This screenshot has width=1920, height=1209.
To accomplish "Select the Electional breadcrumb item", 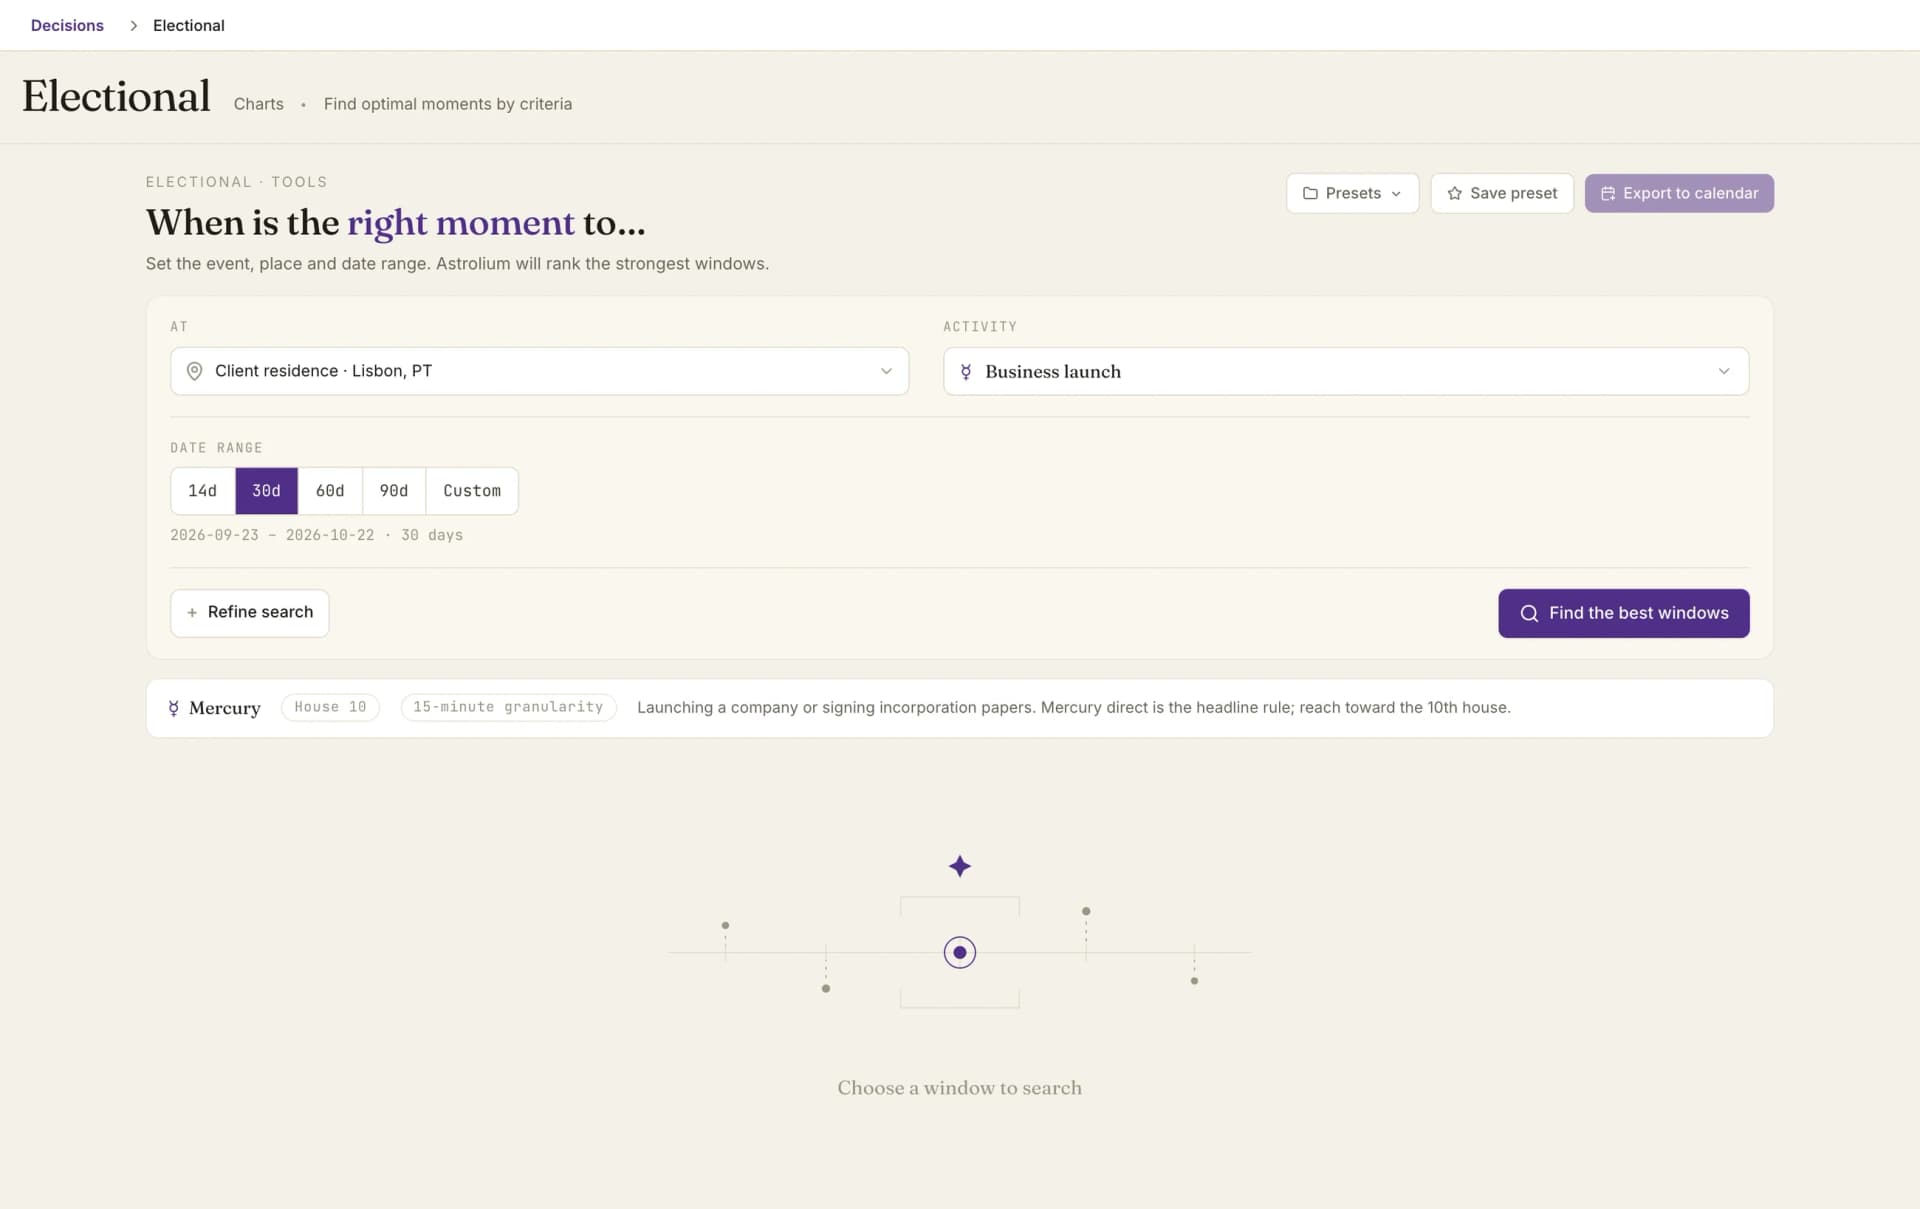I will pyautogui.click(x=188, y=25).
